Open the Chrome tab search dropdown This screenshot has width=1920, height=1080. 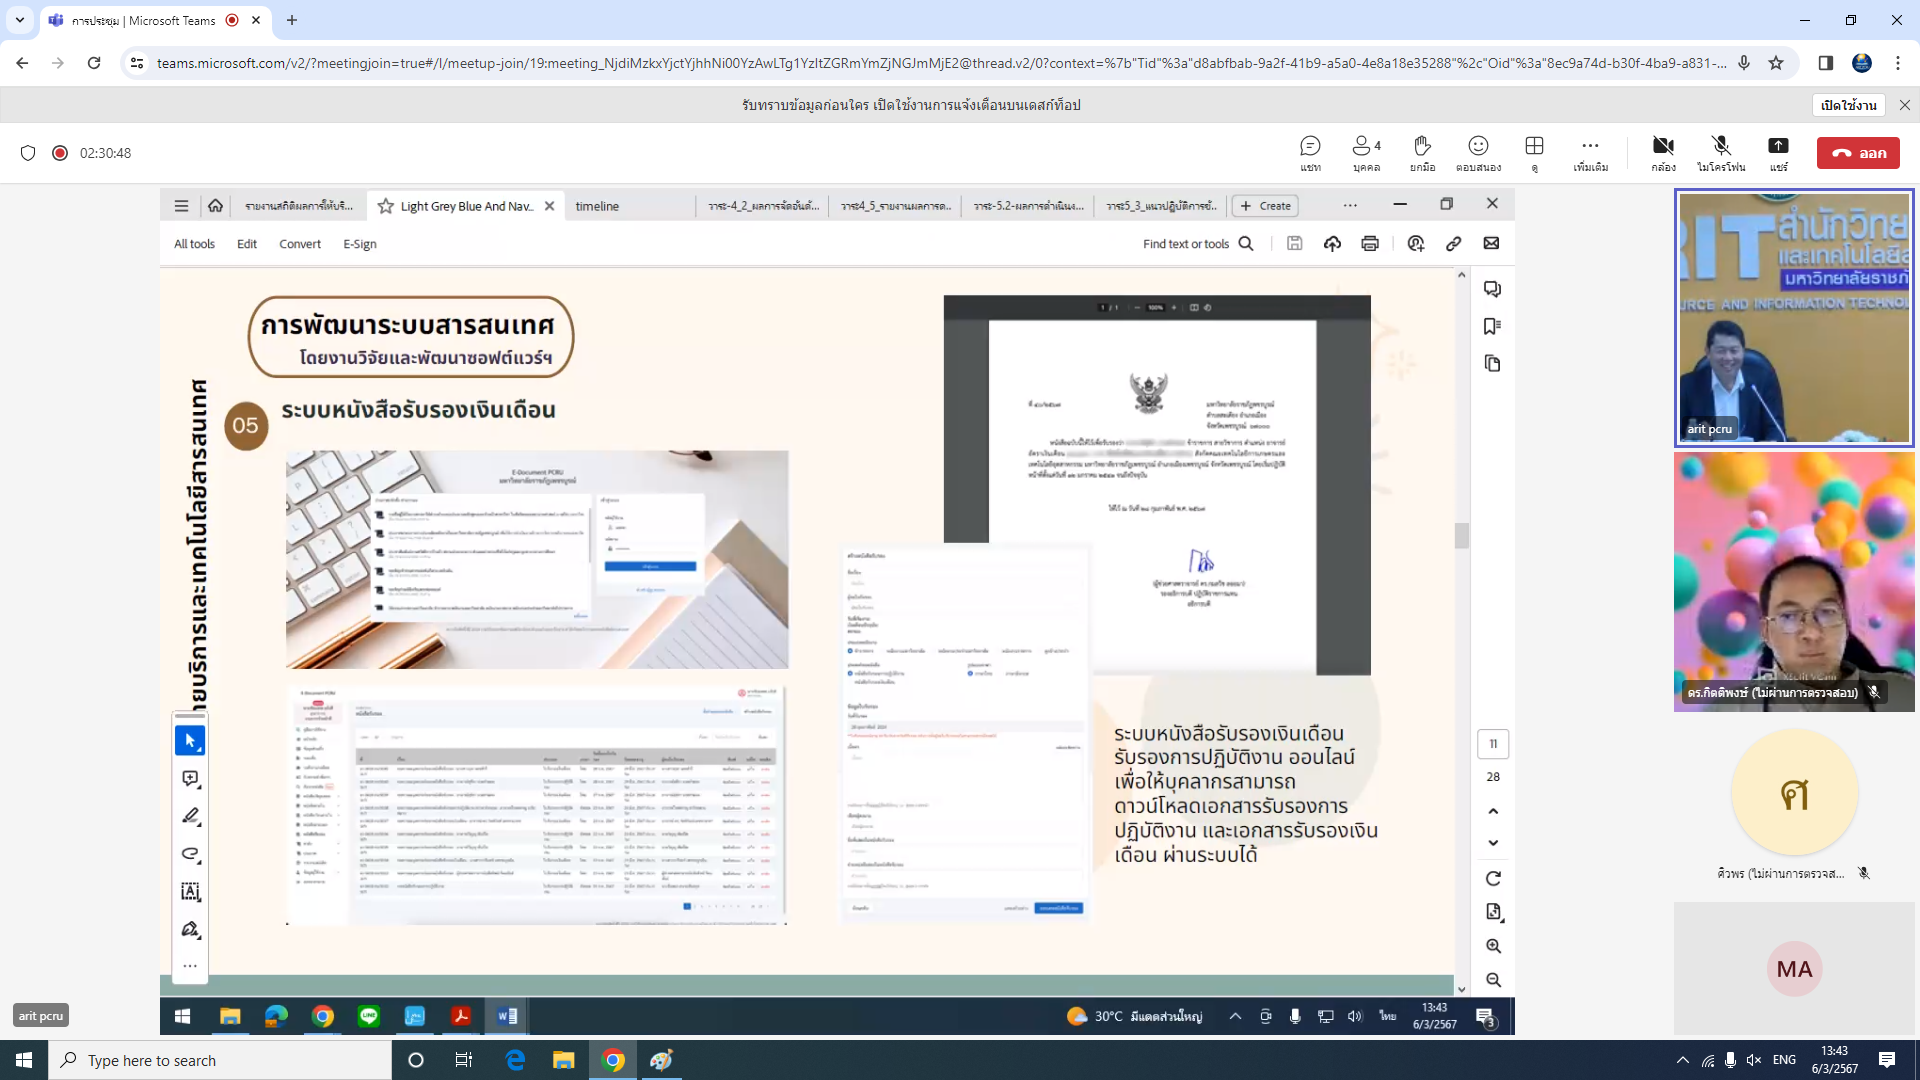tap(20, 20)
